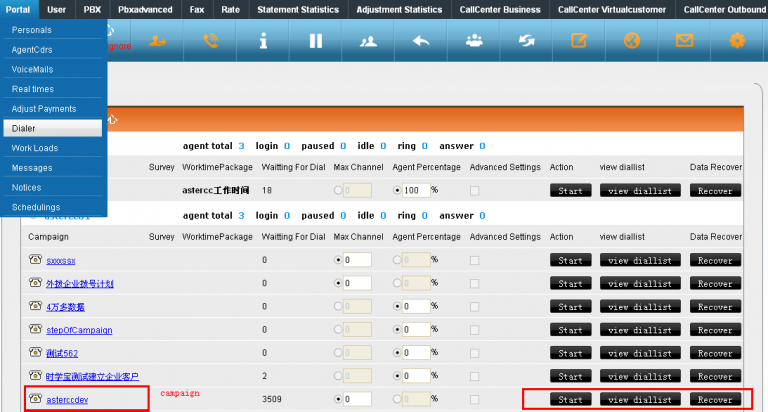Viewport: 768px width, 412px height.
Task: Click the info icon in the toolbar
Action: tap(263, 41)
